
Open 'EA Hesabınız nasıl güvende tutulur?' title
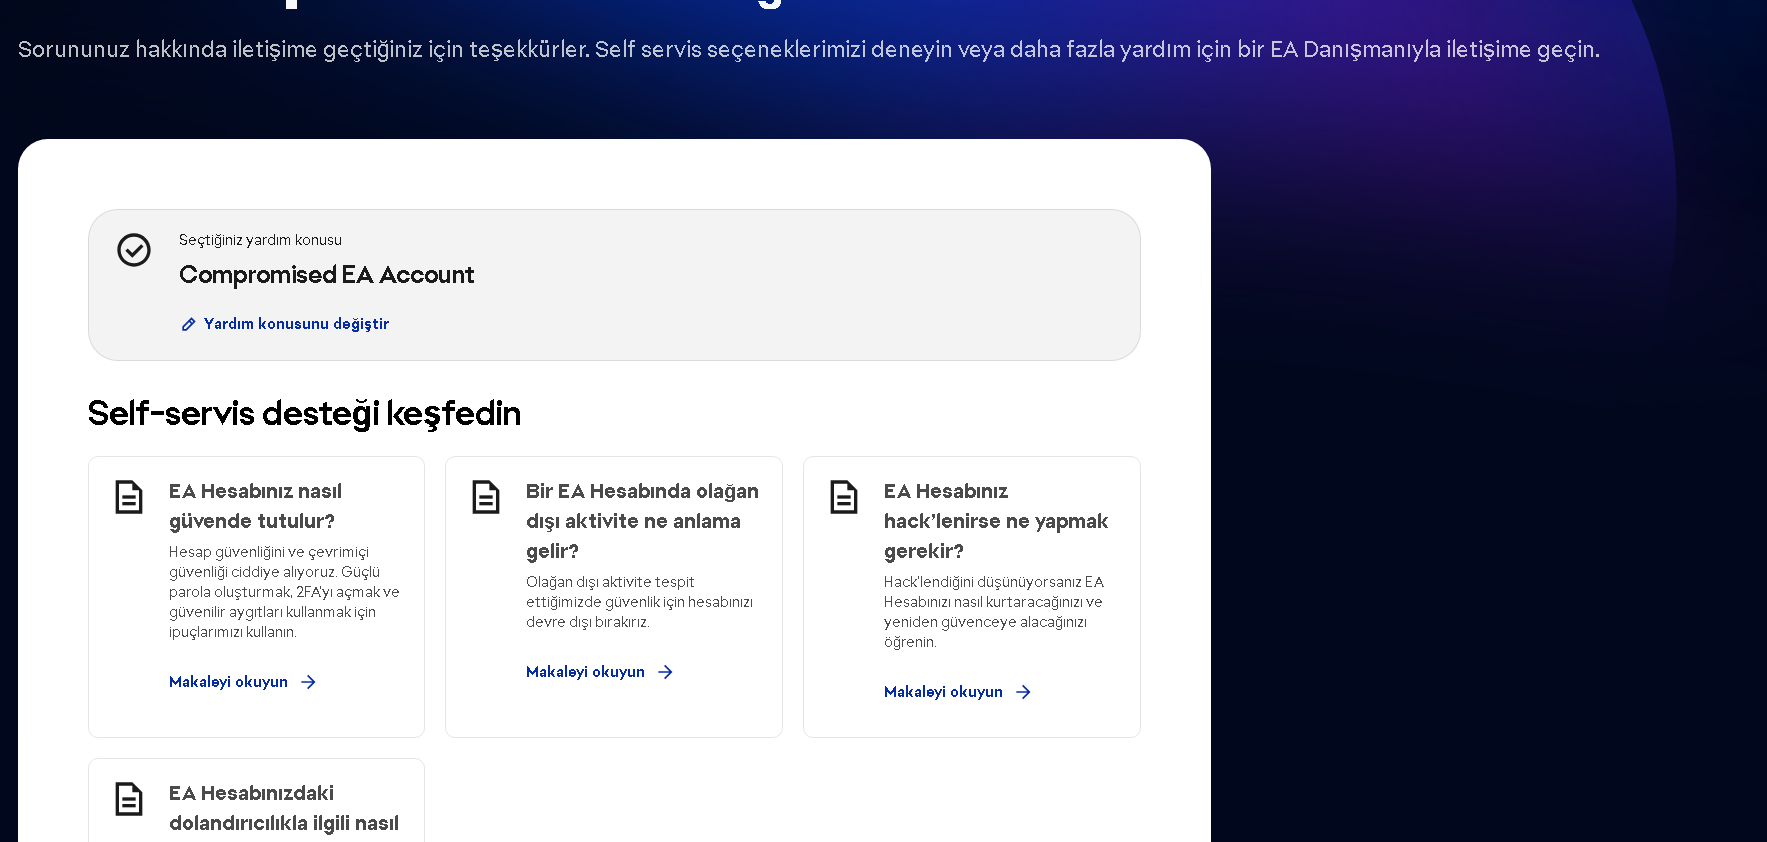tap(255, 506)
